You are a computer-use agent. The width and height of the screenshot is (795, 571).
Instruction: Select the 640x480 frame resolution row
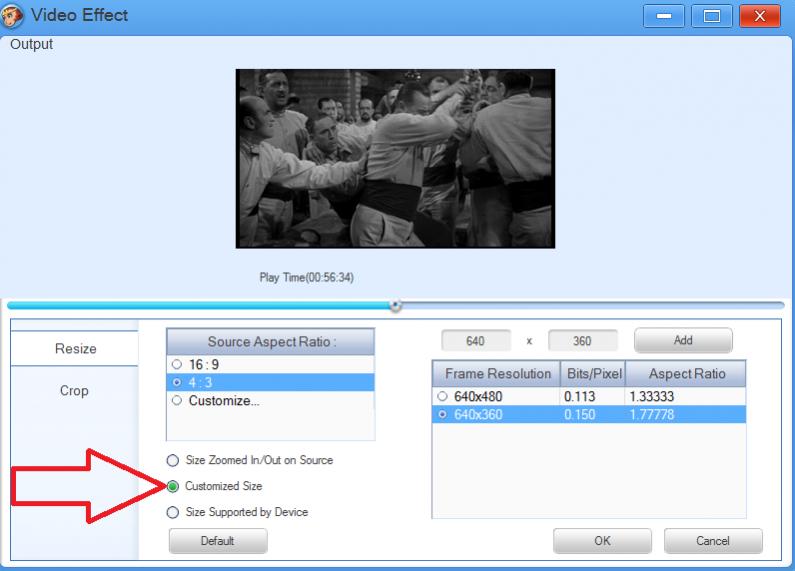pyautogui.click(x=589, y=397)
